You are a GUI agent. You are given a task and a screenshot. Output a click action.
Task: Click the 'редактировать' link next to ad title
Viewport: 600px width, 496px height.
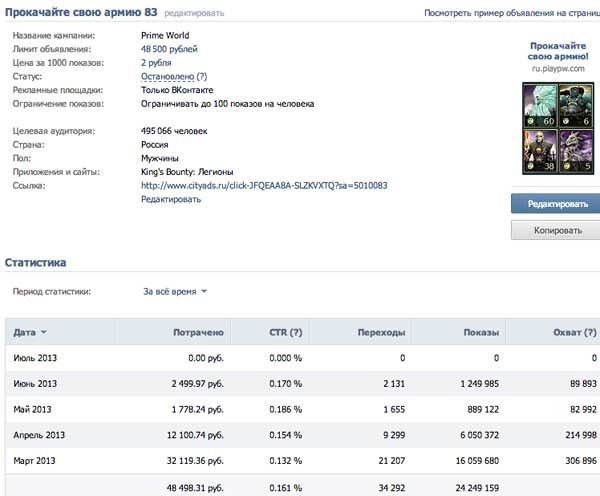[x=194, y=13]
